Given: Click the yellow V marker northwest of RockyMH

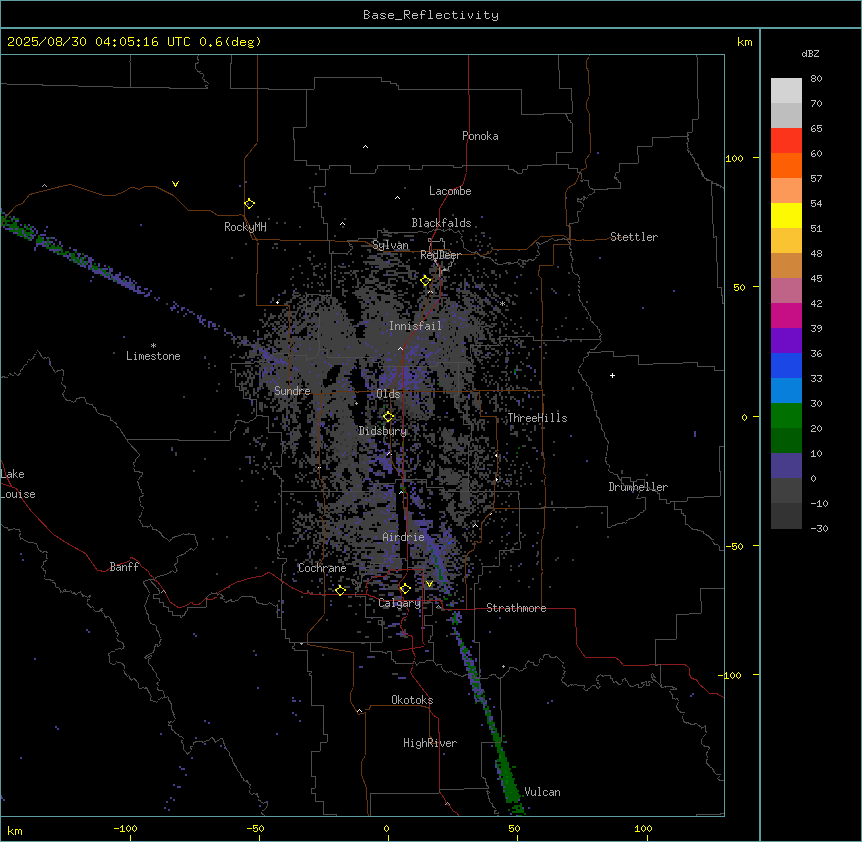Looking at the screenshot, I should pyautogui.click(x=175, y=184).
